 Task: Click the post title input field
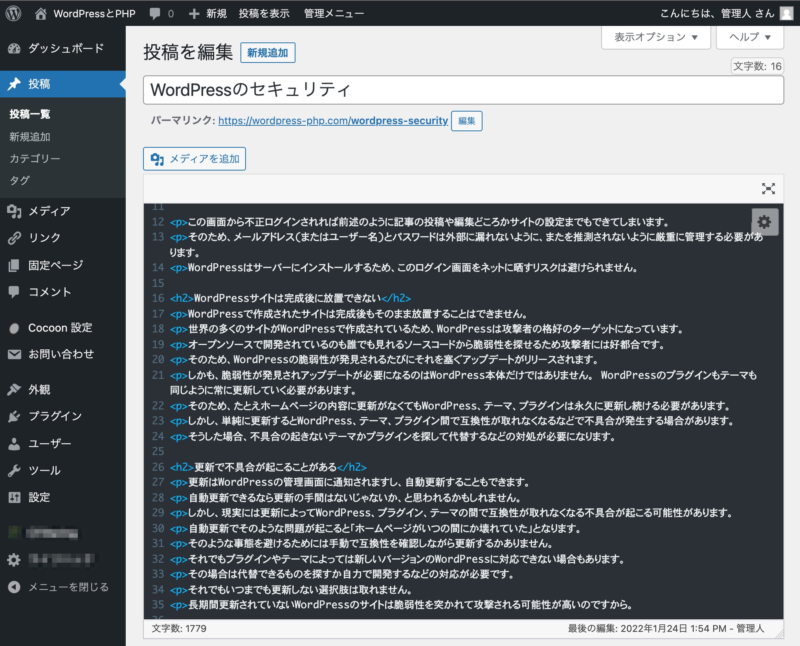[463, 90]
